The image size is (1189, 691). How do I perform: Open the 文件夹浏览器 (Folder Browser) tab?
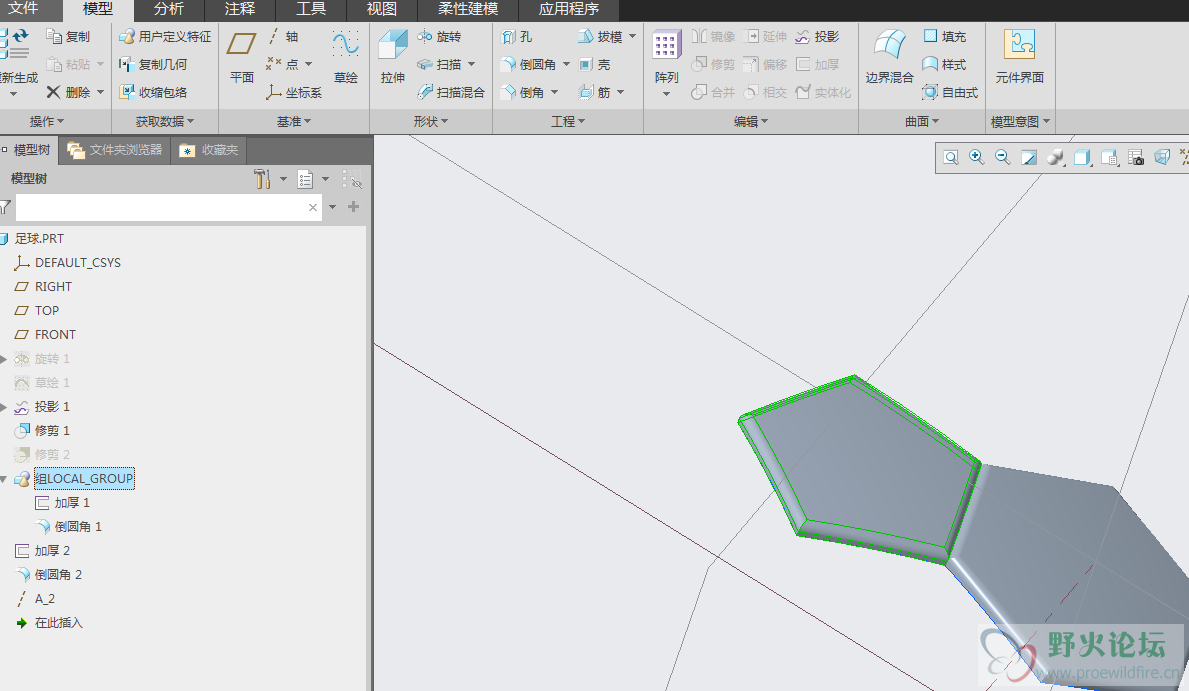point(115,149)
